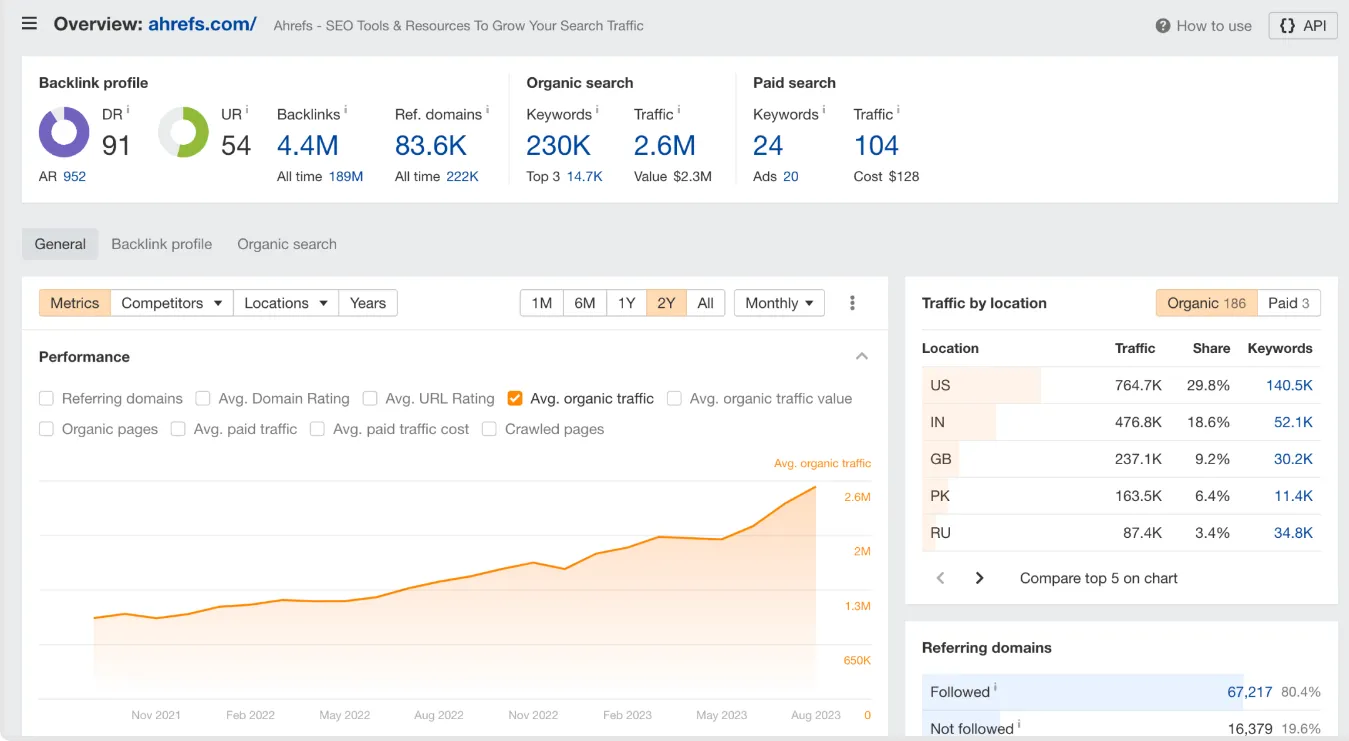Image resolution: width=1349 pixels, height=741 pixels.
Task: Click the How to use help icon
Action: (1163, 26)
